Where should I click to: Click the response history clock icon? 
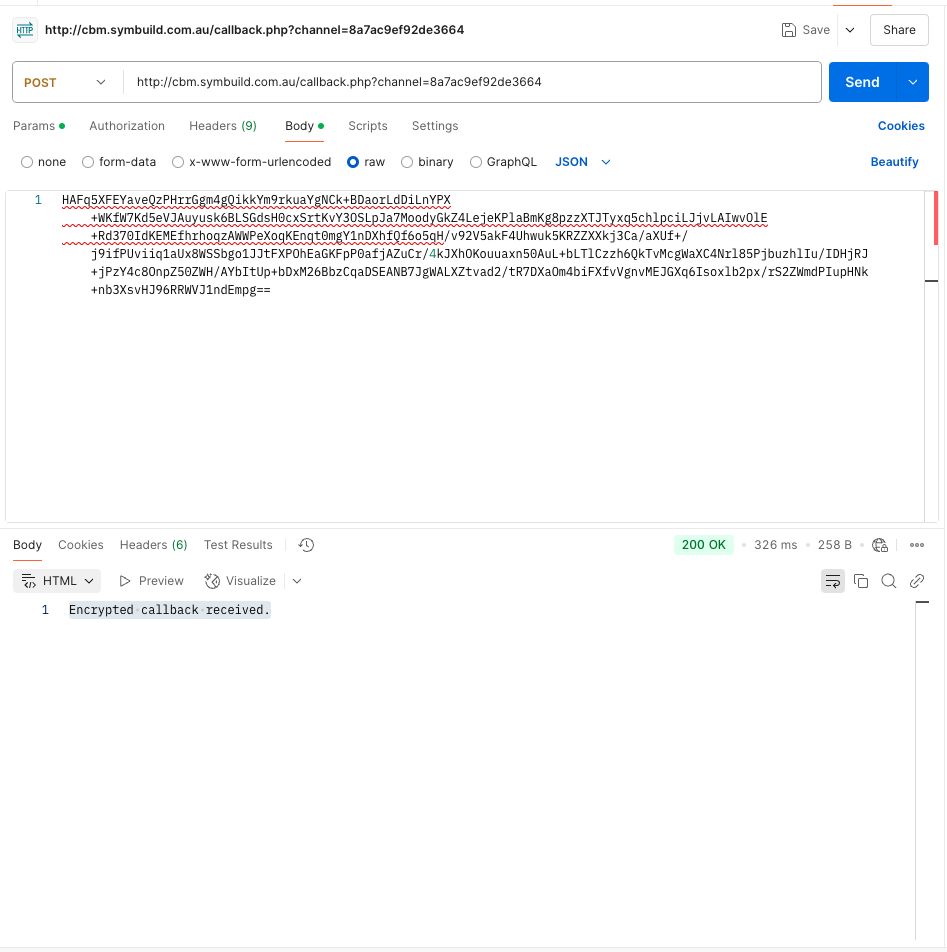(x=307, y=545)
